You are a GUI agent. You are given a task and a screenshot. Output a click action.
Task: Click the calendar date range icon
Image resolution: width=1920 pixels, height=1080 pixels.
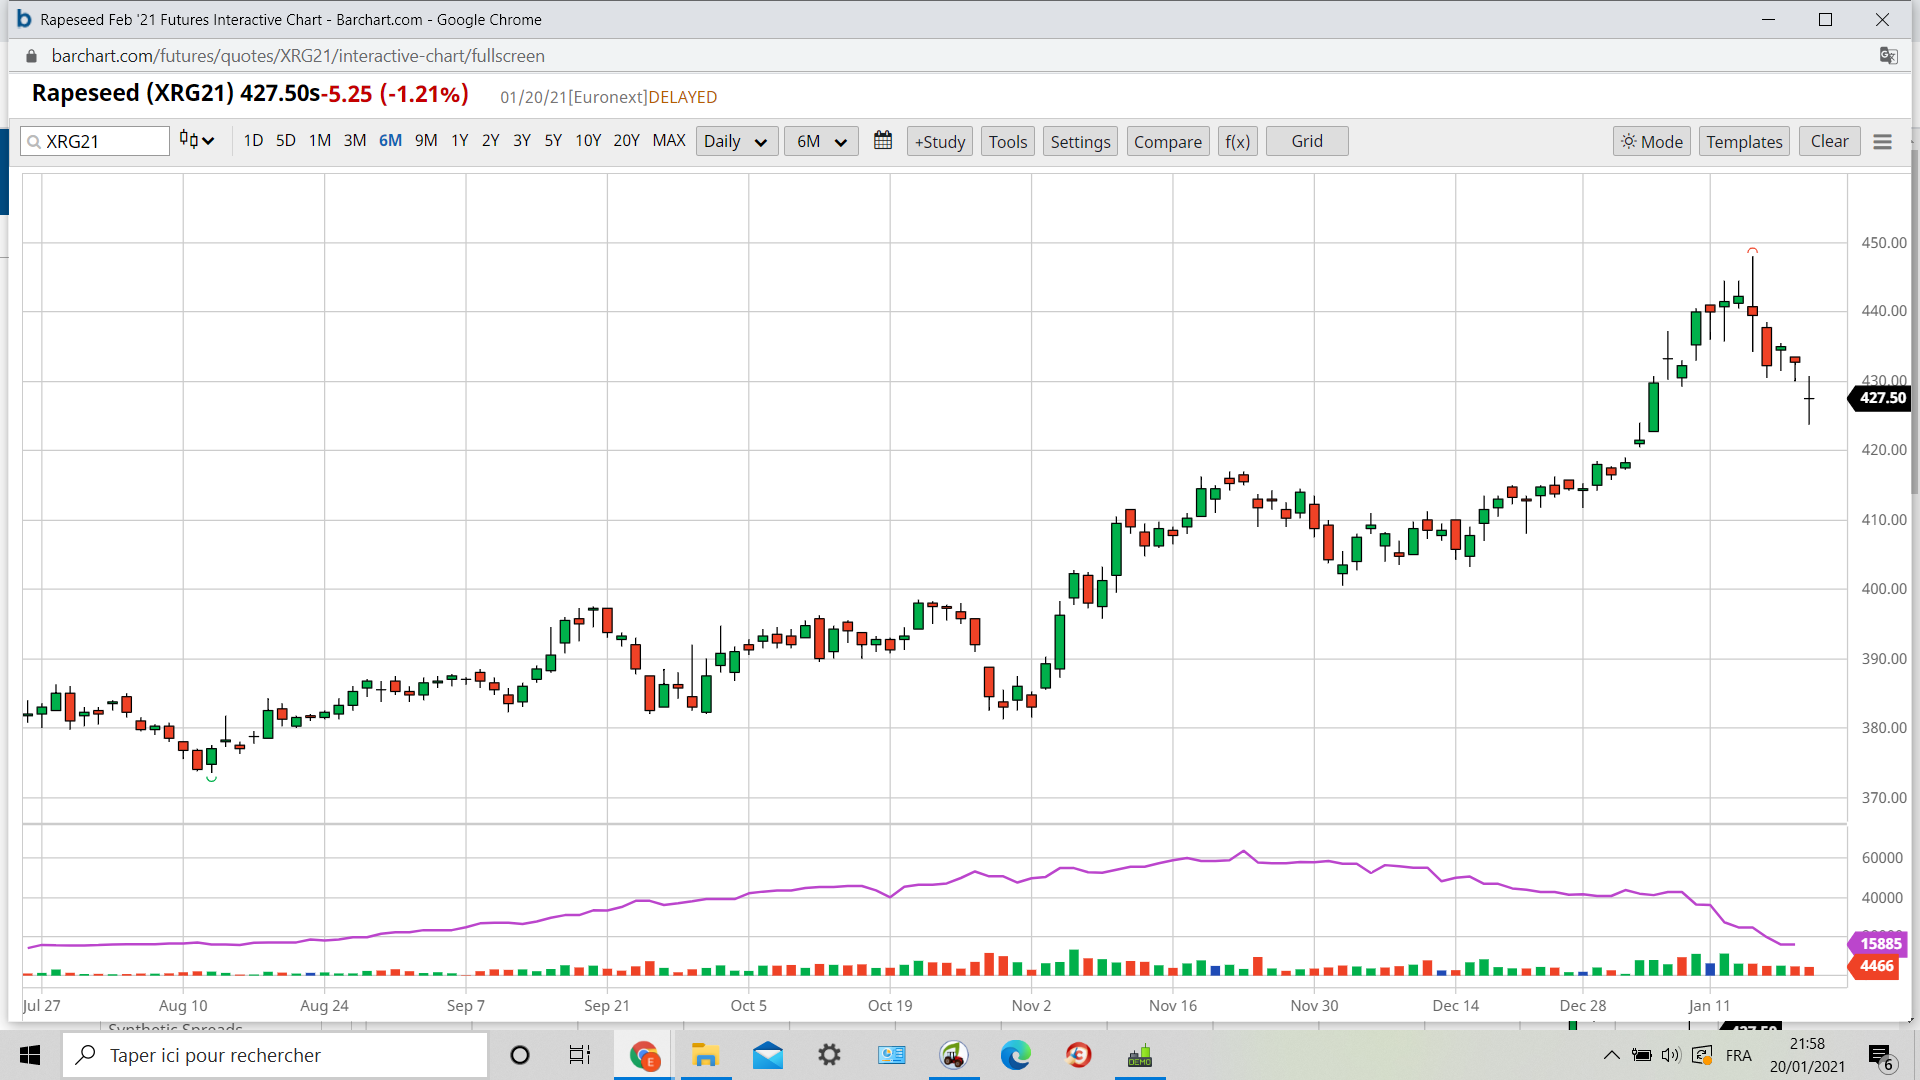coord(882,141)
